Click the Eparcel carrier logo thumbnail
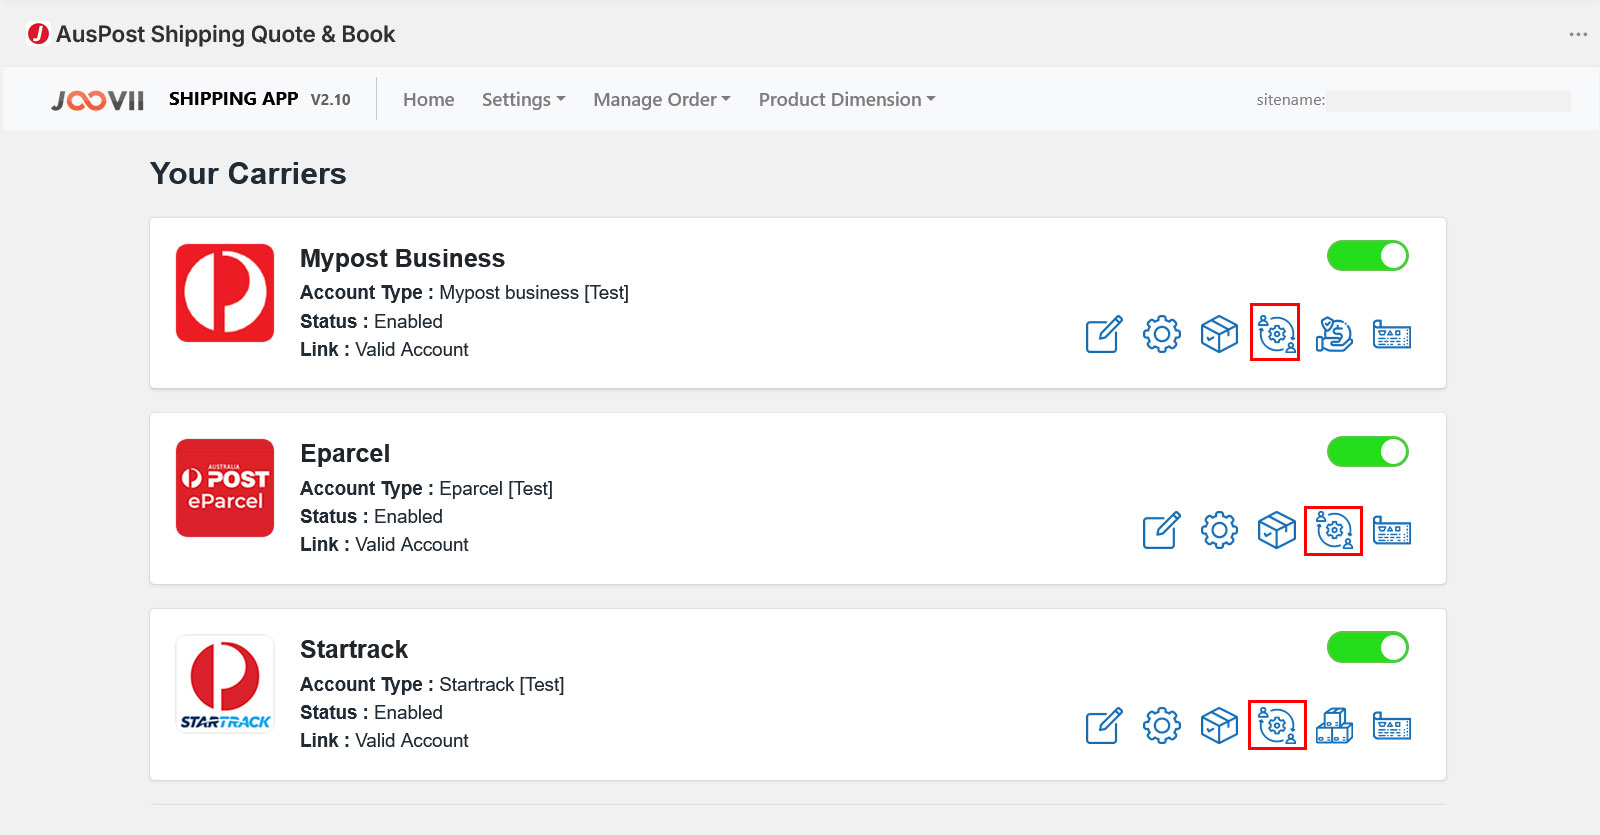Screen dimensions: 1600x835 click(x=225, y=488)
